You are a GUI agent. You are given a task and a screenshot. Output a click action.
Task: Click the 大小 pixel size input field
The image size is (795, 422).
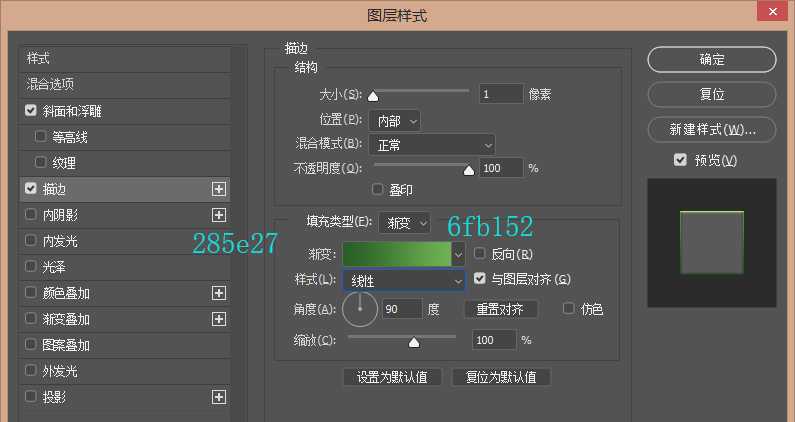click(500, 94)
